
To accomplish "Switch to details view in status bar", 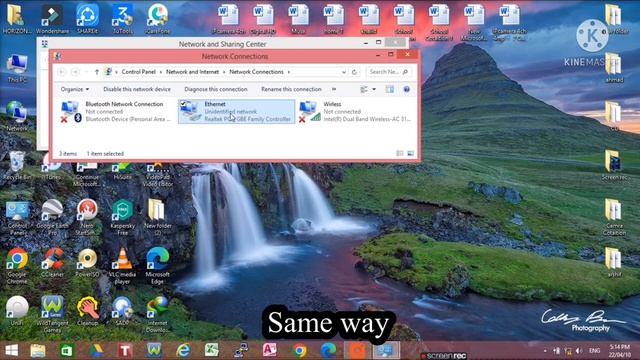I will [x=400, y=153].
